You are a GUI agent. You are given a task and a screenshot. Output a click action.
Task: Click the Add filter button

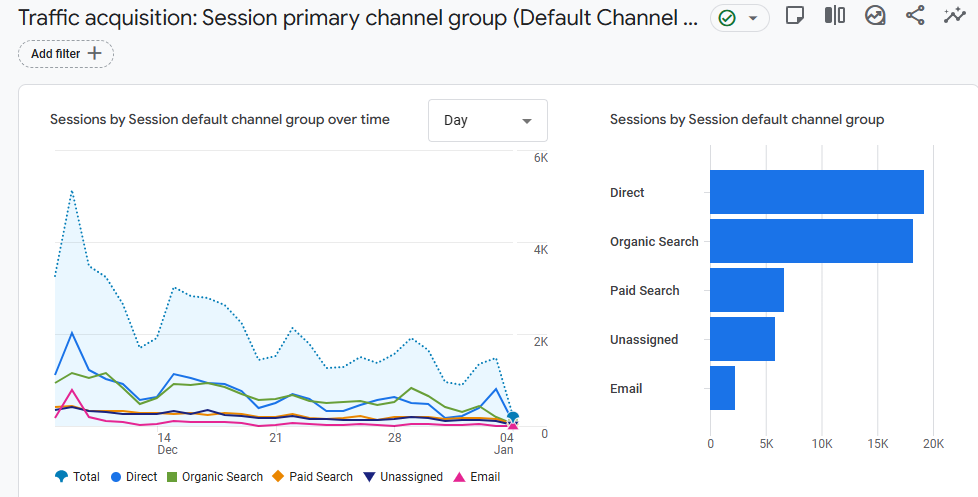pyautogui.click(x=66, y=54)
